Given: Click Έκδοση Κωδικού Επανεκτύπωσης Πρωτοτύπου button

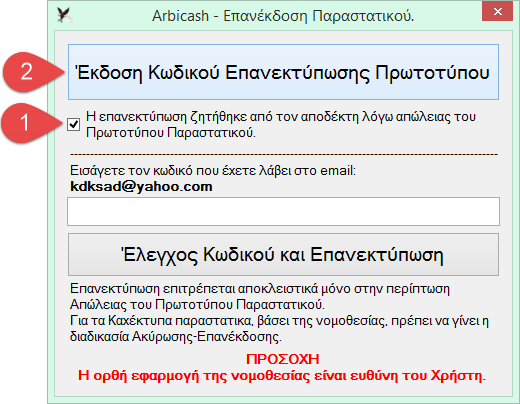Looking at the screenshot, I should pyautogui.click(x=283, y=72).
